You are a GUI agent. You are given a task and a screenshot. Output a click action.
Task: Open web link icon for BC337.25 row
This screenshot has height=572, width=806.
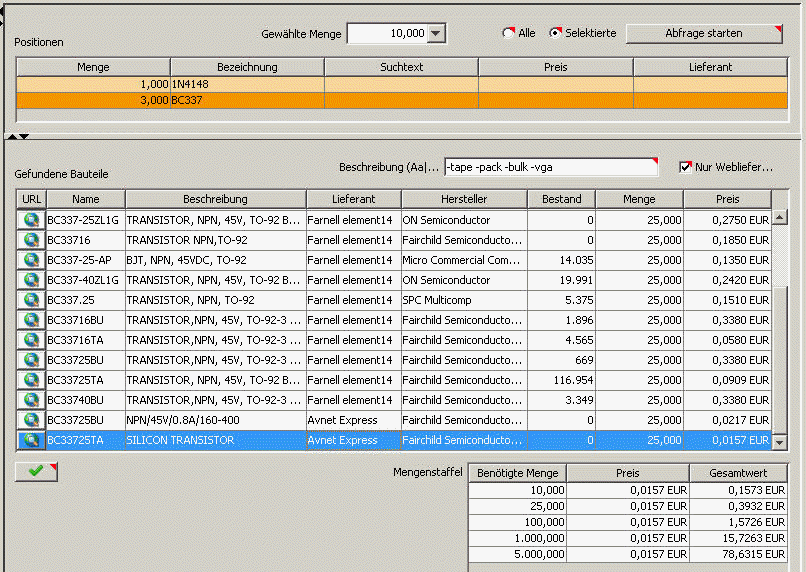[x=31, y=300]
